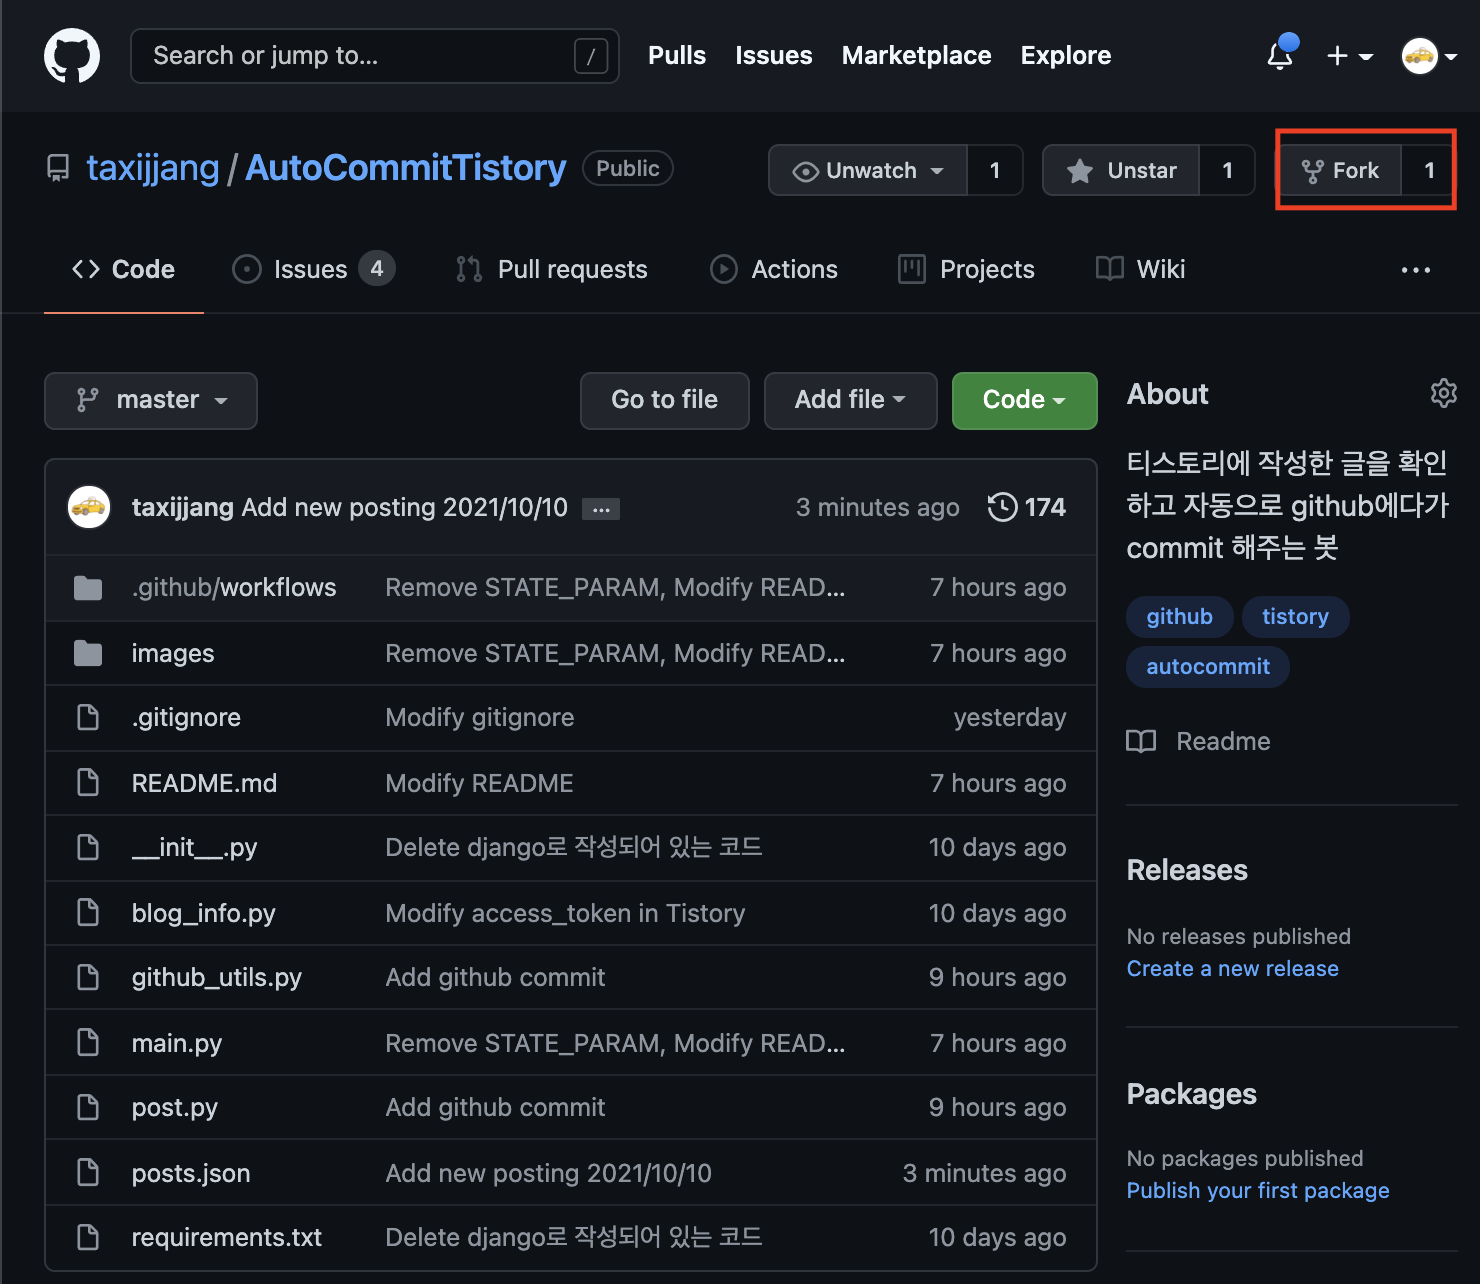
Task: Select the autocommit topic tag
Action: [x=1208, y=667]
